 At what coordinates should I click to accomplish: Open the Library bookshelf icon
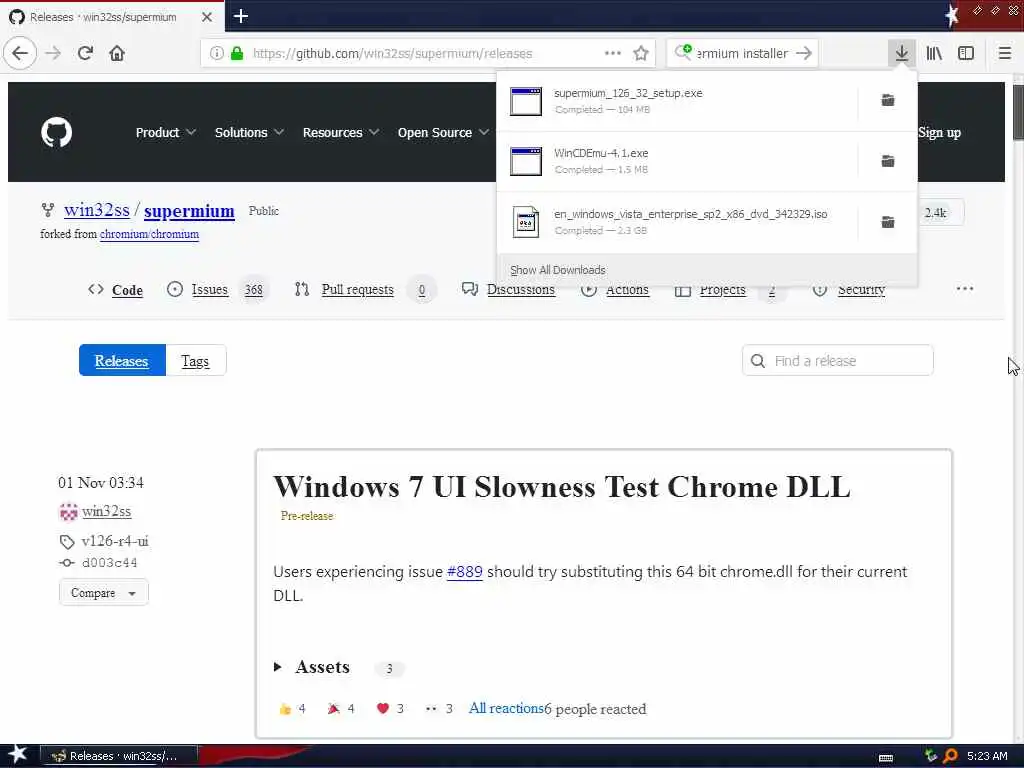[x=934, y=53]
